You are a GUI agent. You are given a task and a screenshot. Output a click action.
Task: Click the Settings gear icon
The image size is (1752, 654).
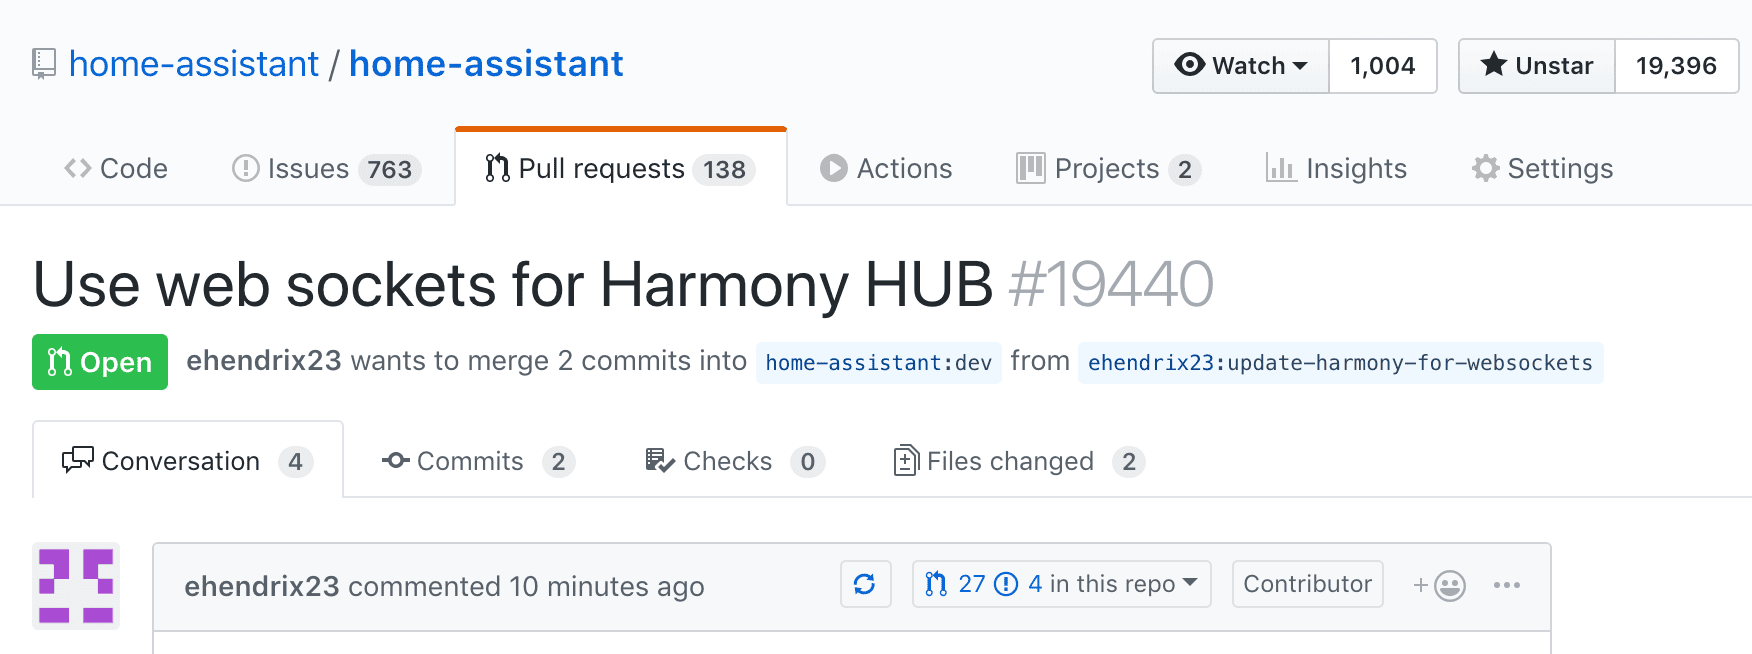click(1486, 168)
